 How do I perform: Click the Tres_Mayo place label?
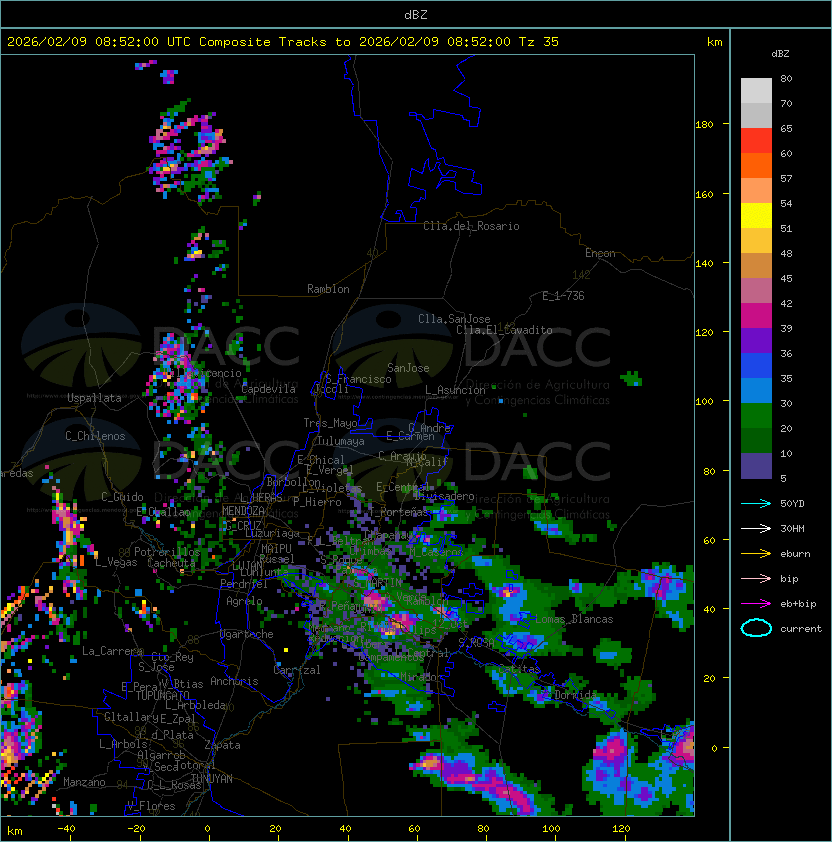click(330, 423)
